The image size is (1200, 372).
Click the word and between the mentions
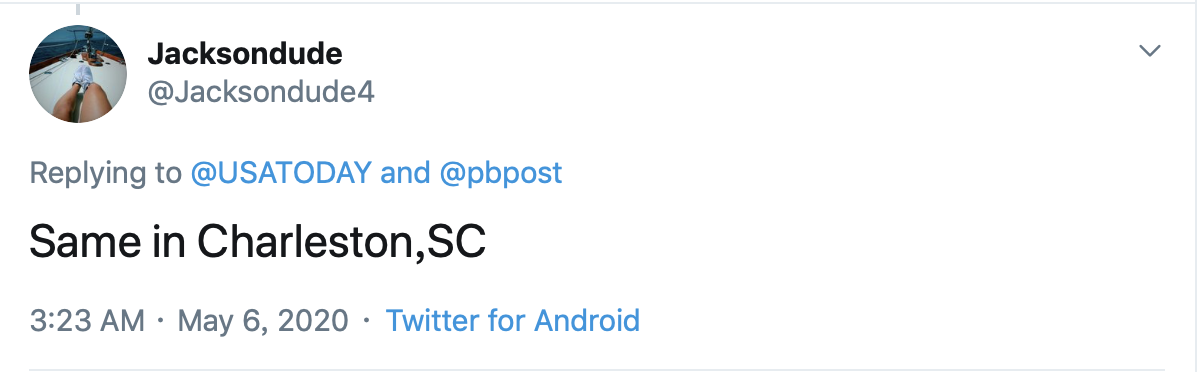point(405,173)
